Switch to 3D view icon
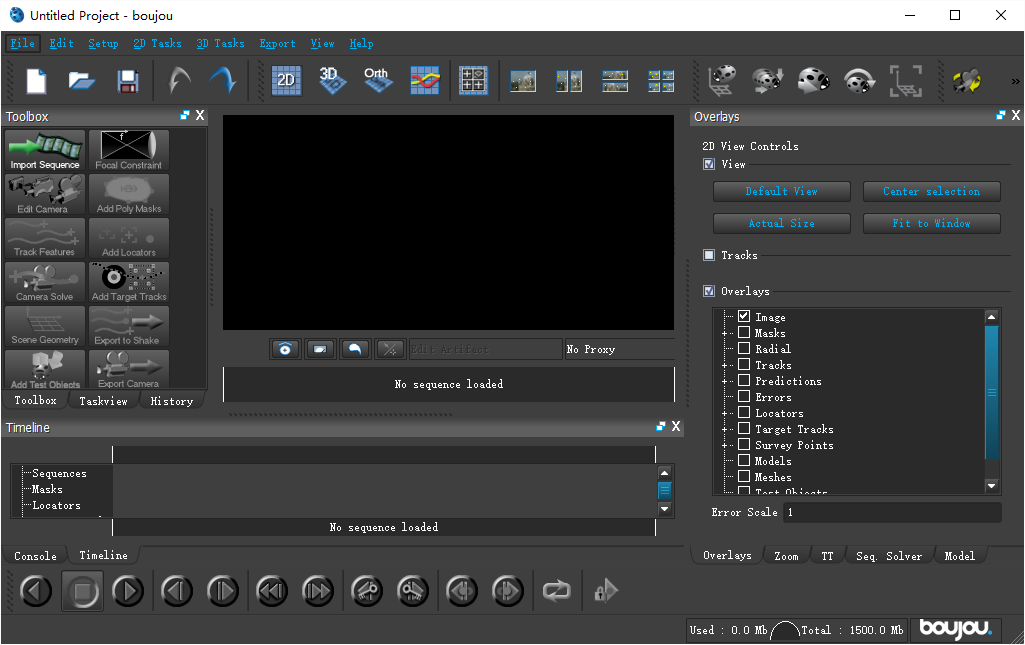Image resolution: width=1025 pixels, height=645 pixels. tap(332, 81)
